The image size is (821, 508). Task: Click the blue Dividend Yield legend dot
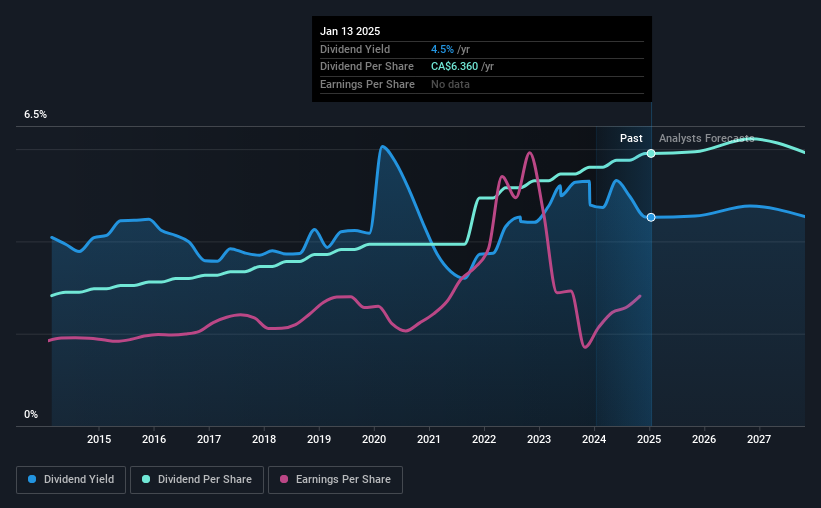coord(32,479)
